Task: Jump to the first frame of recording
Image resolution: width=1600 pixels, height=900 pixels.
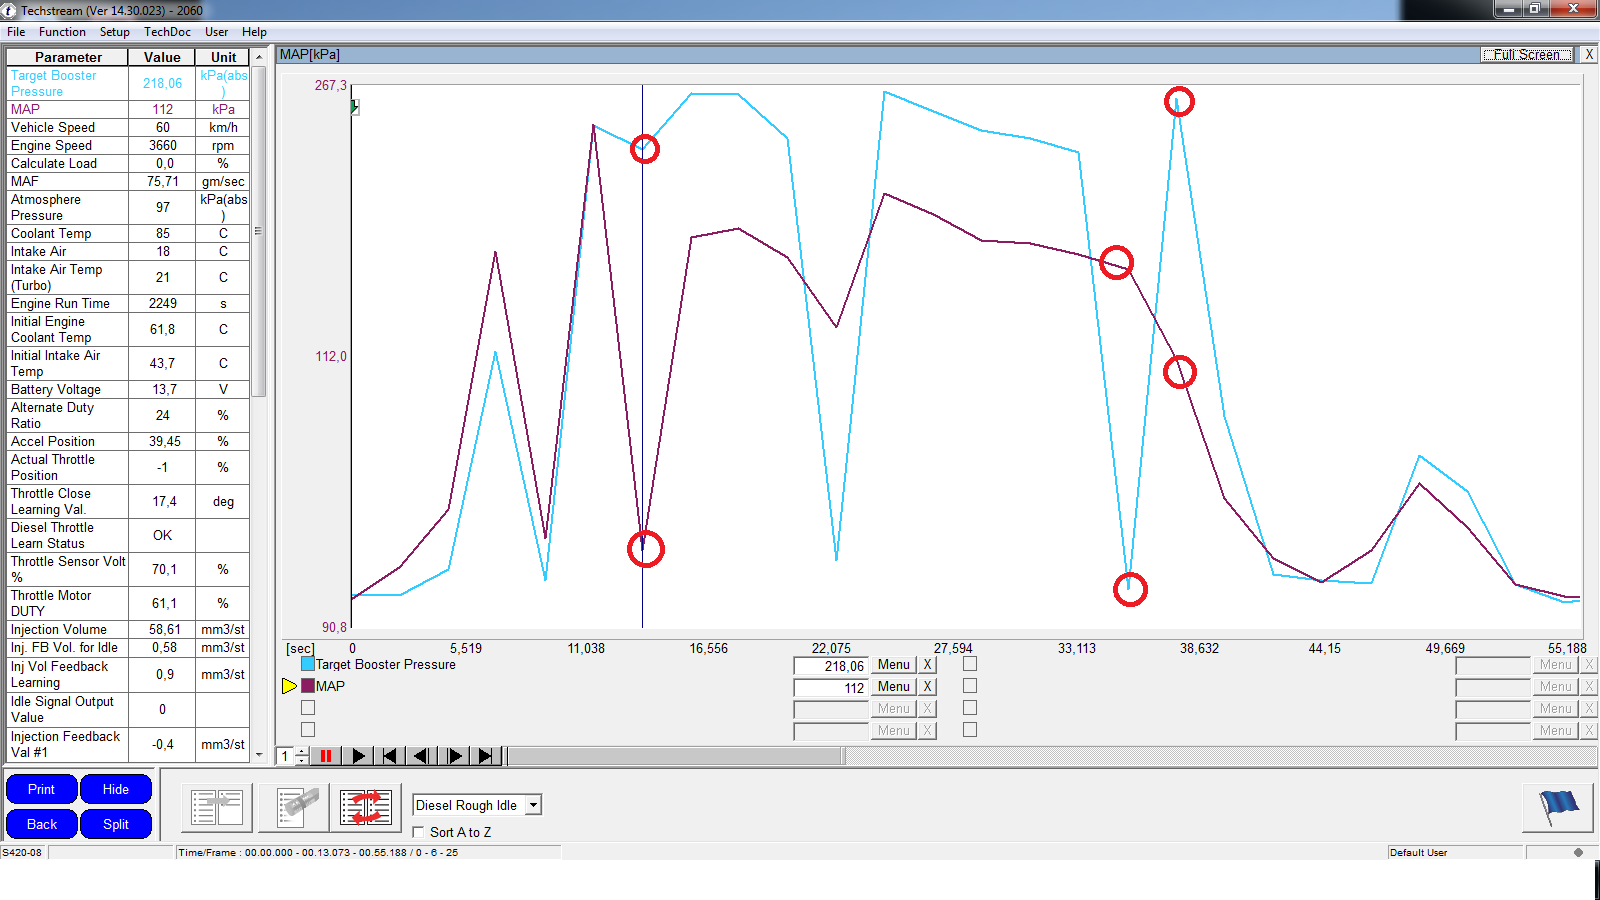Action: pos(389,756)
